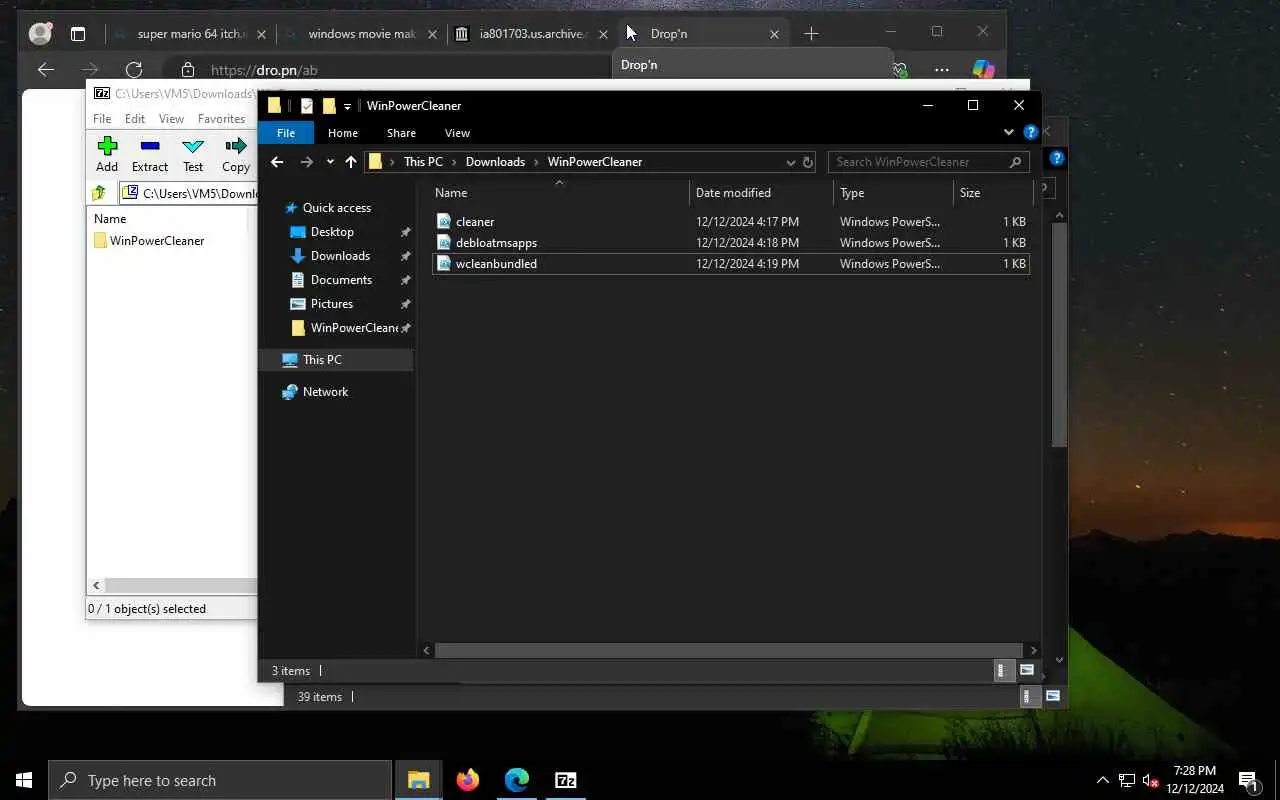Open the 7-Zip View menu
The image size is (1280, 800).
(x=171, y=118)
